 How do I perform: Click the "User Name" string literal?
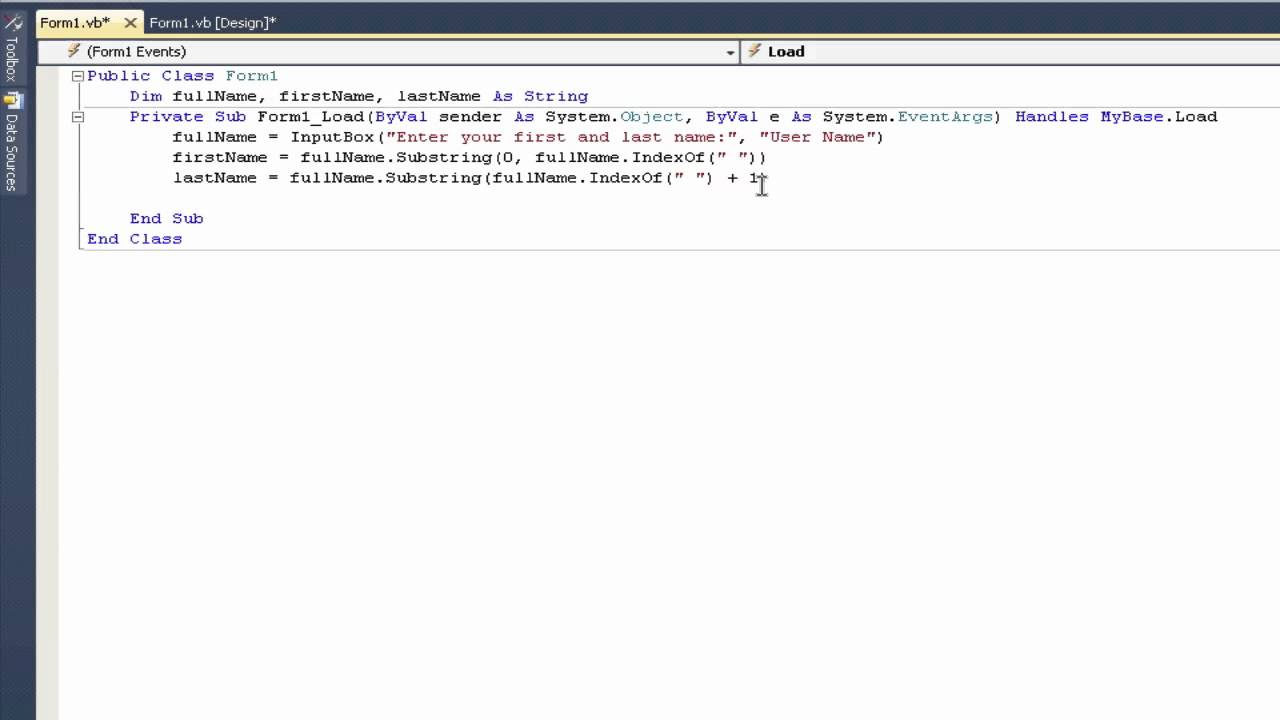(817, 137)
